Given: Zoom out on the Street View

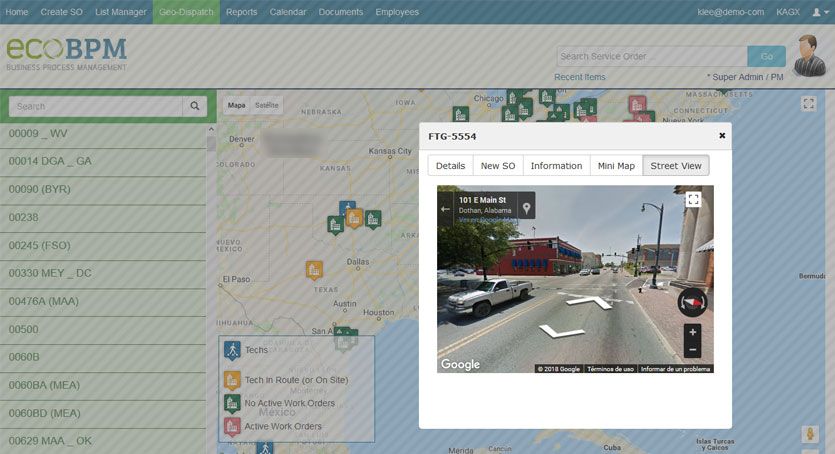Looking at the screenshot, I should (x=692, y=350).
